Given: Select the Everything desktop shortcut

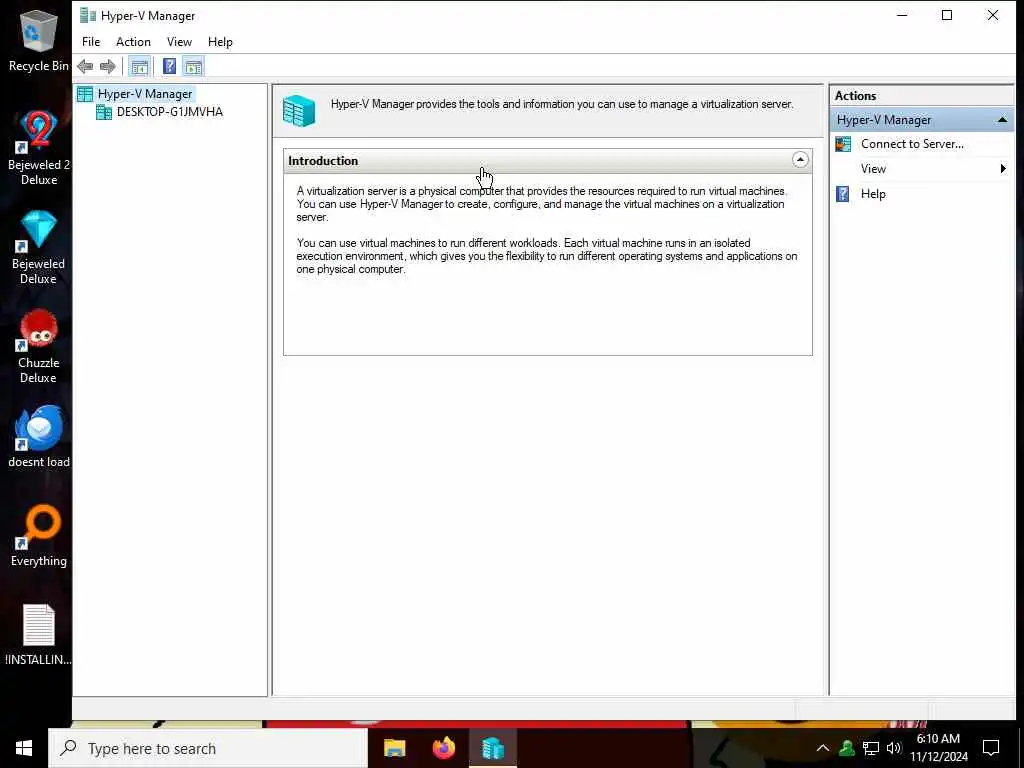Looking at the screenshot, I should 39,536.
